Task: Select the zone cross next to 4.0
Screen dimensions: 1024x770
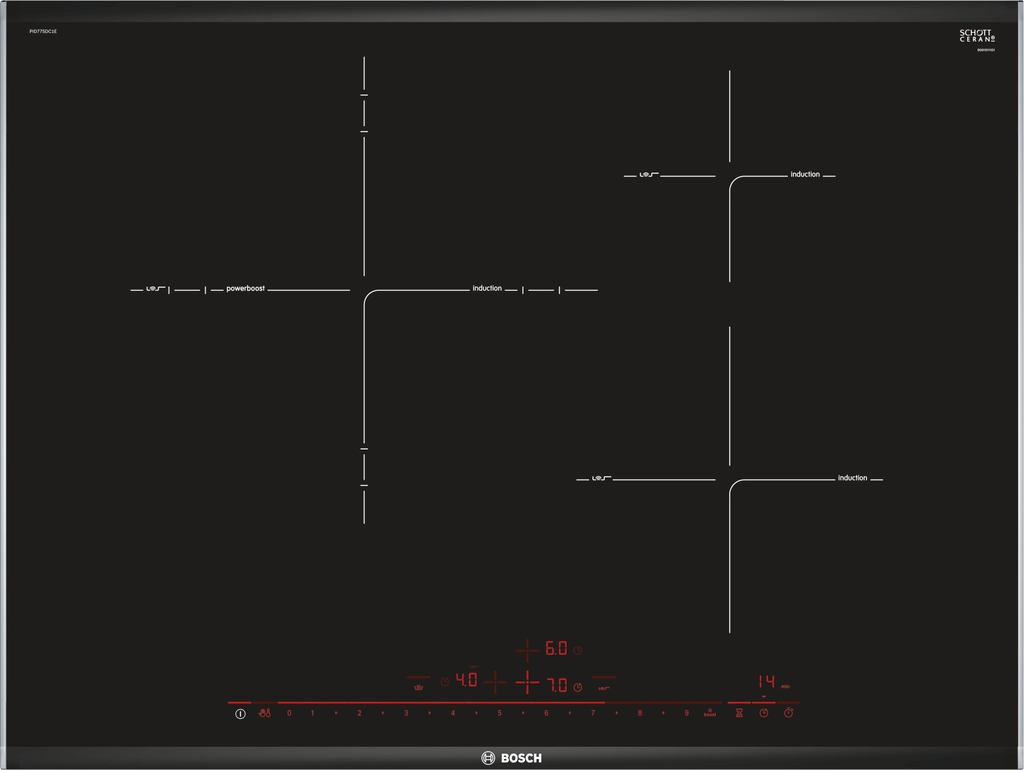Action: [496, 682]
